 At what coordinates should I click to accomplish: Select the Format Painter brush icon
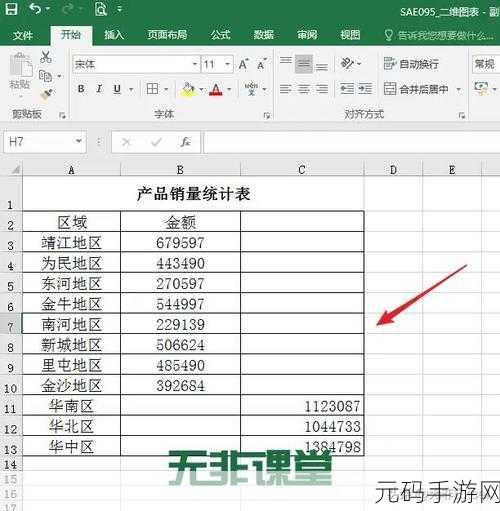pyautogui.click(x=46, y=95)
